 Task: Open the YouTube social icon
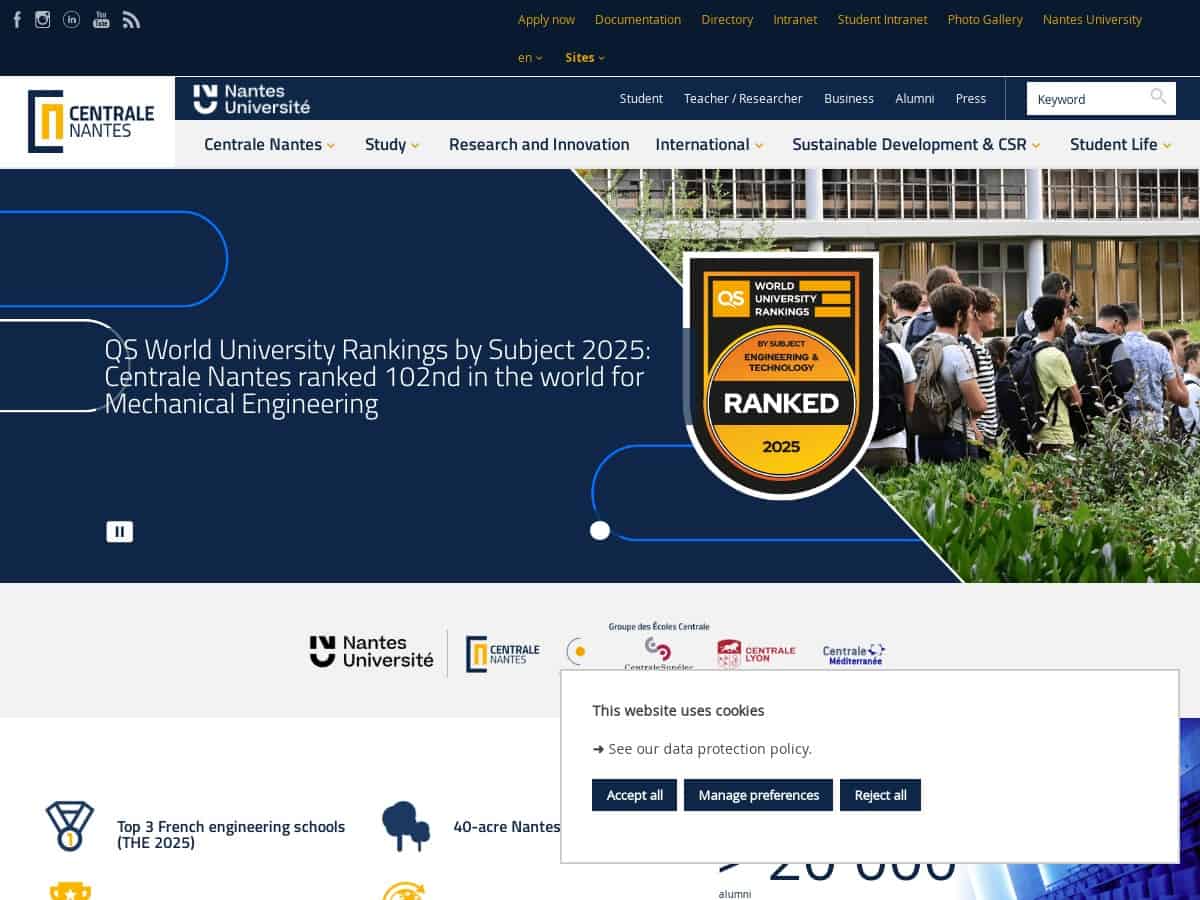[x=101, y=19]
